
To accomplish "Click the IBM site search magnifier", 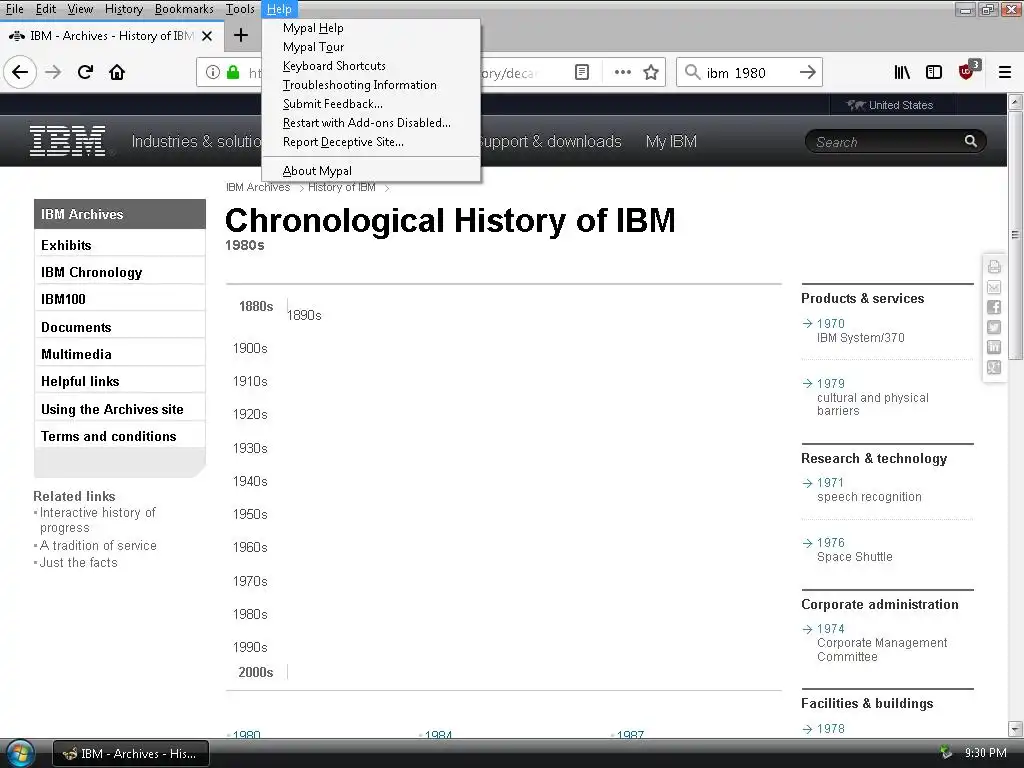I will tap(970, 141).
